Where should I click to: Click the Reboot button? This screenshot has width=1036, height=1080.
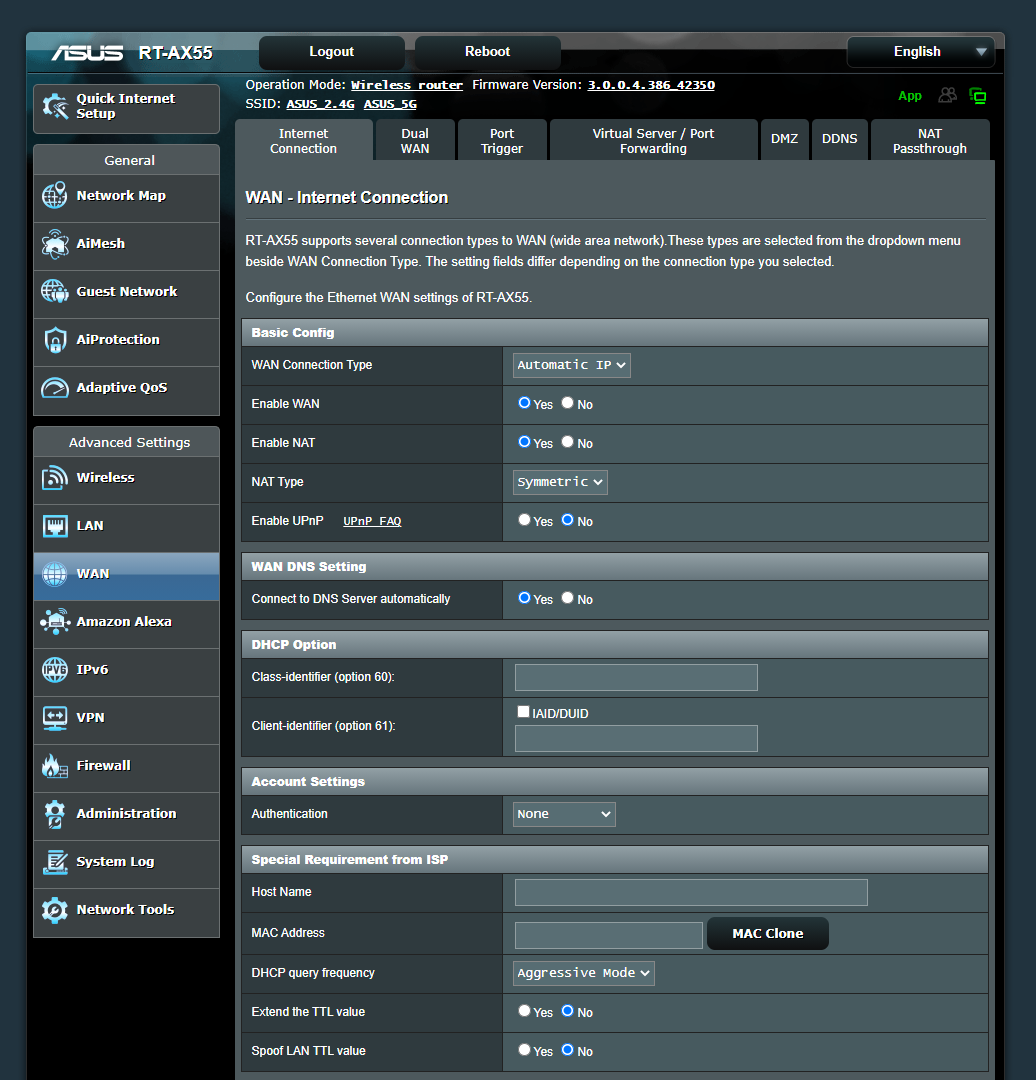click(x=487, y=52)
